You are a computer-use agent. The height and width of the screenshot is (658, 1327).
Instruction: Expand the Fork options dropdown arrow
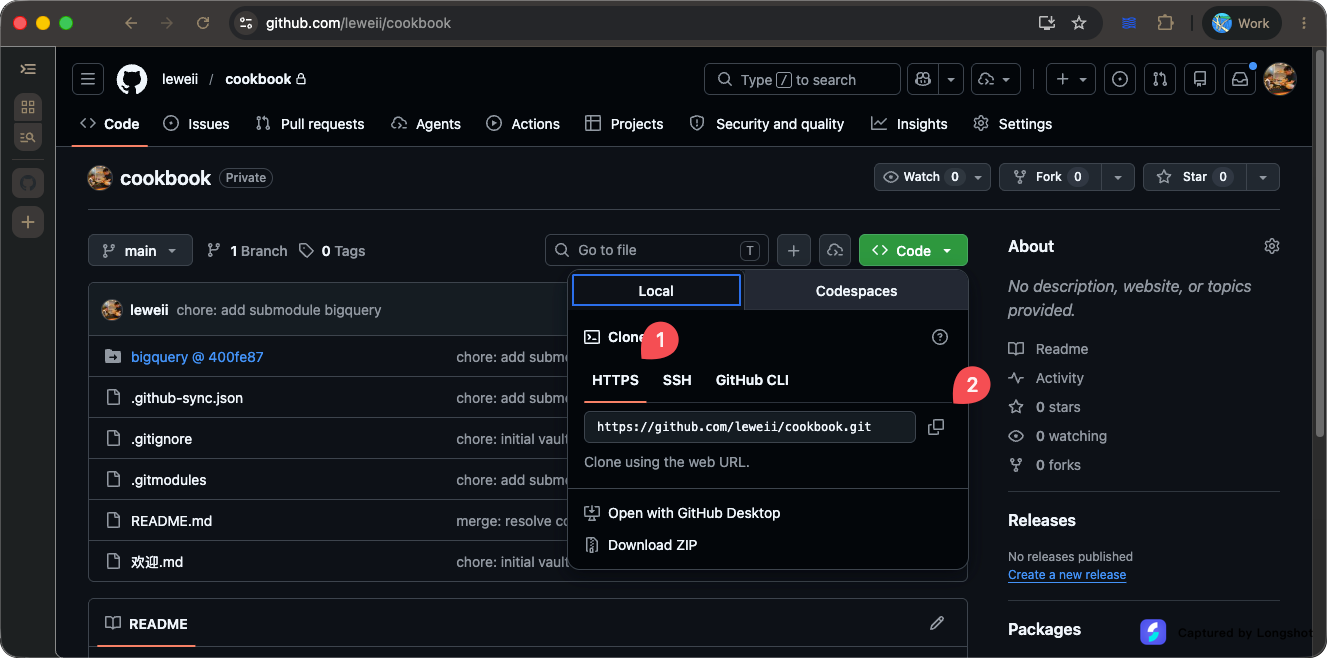(x=1118, y=177)
